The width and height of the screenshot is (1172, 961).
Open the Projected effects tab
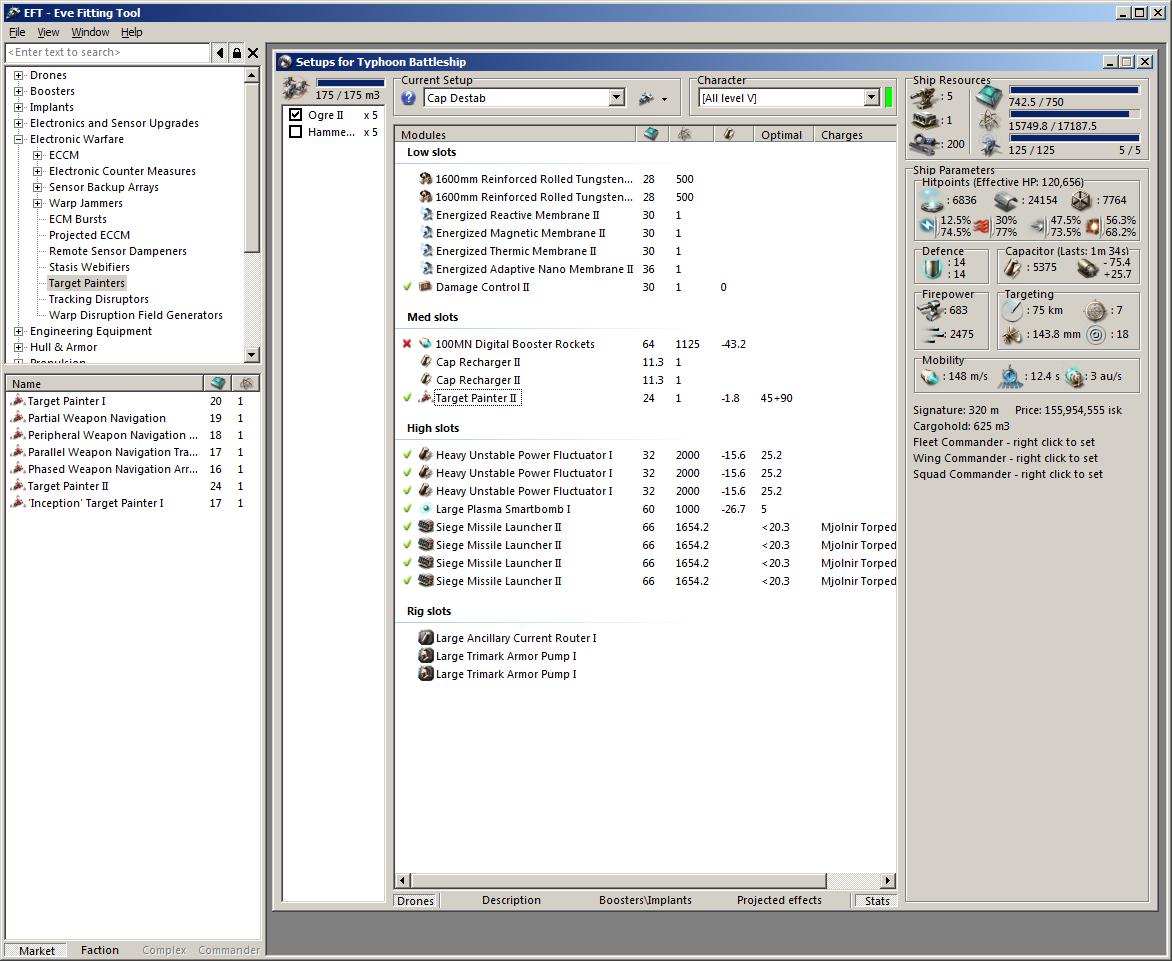779,900
